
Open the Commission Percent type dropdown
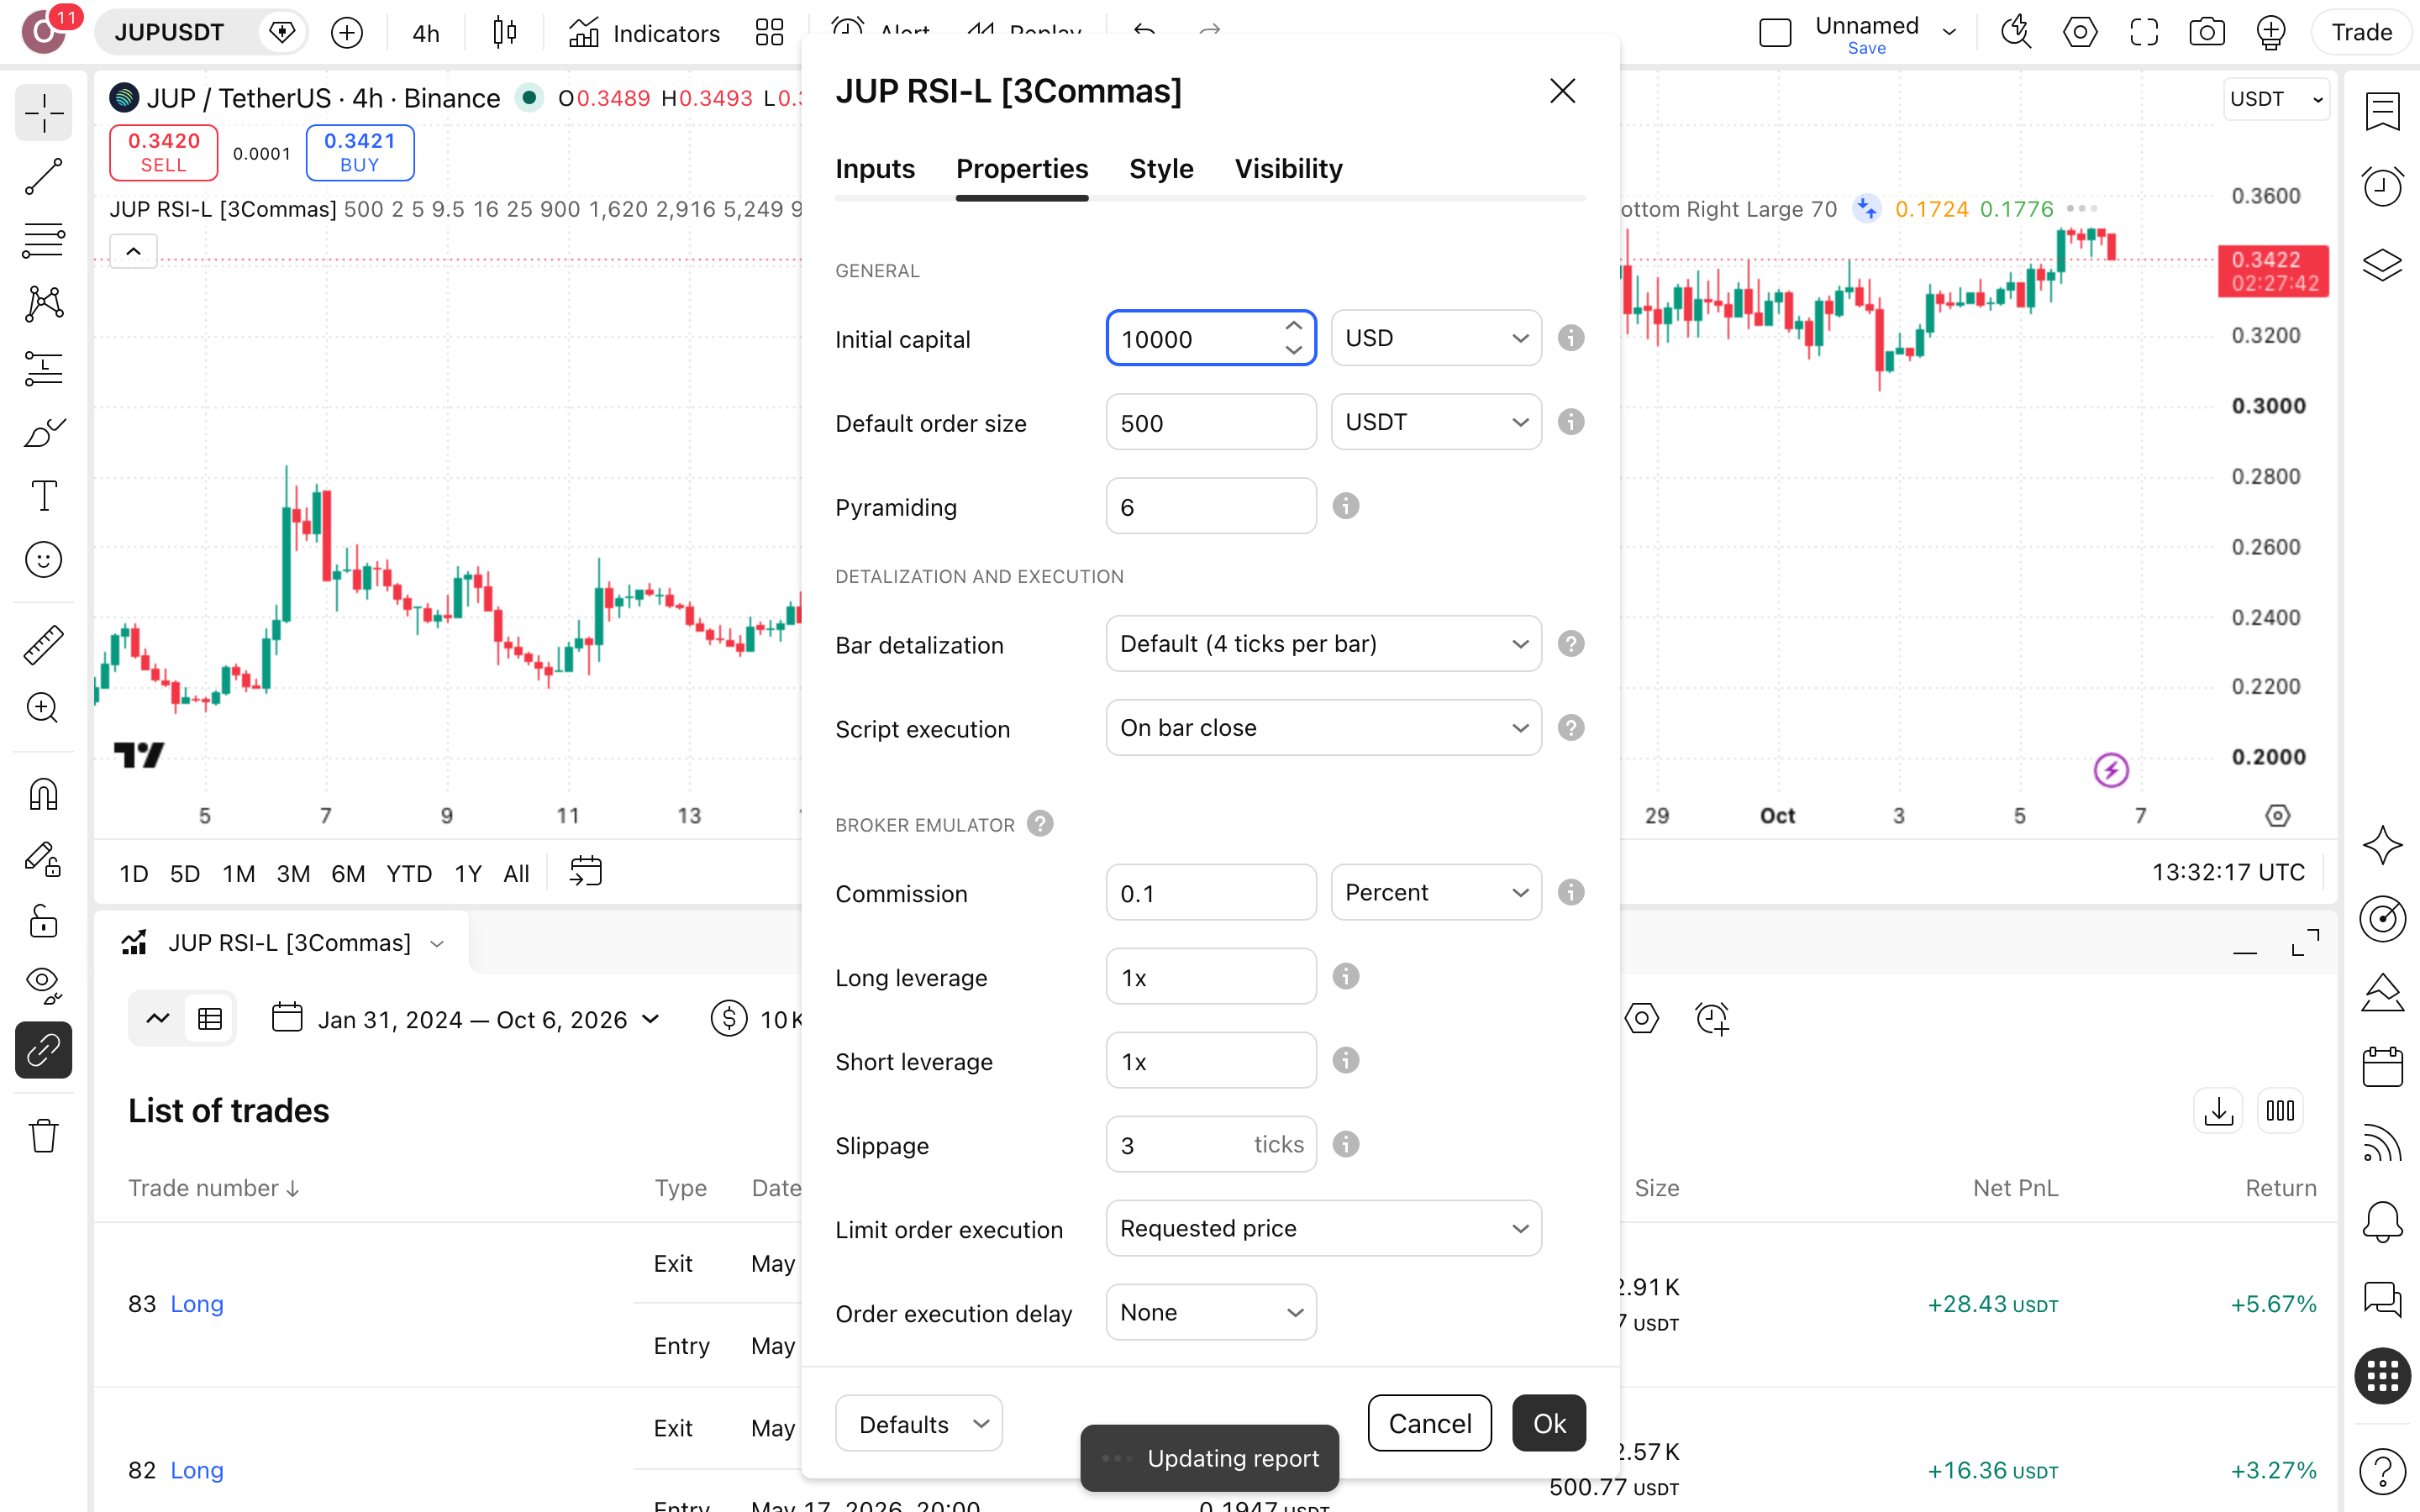[x=1436, y=892]
